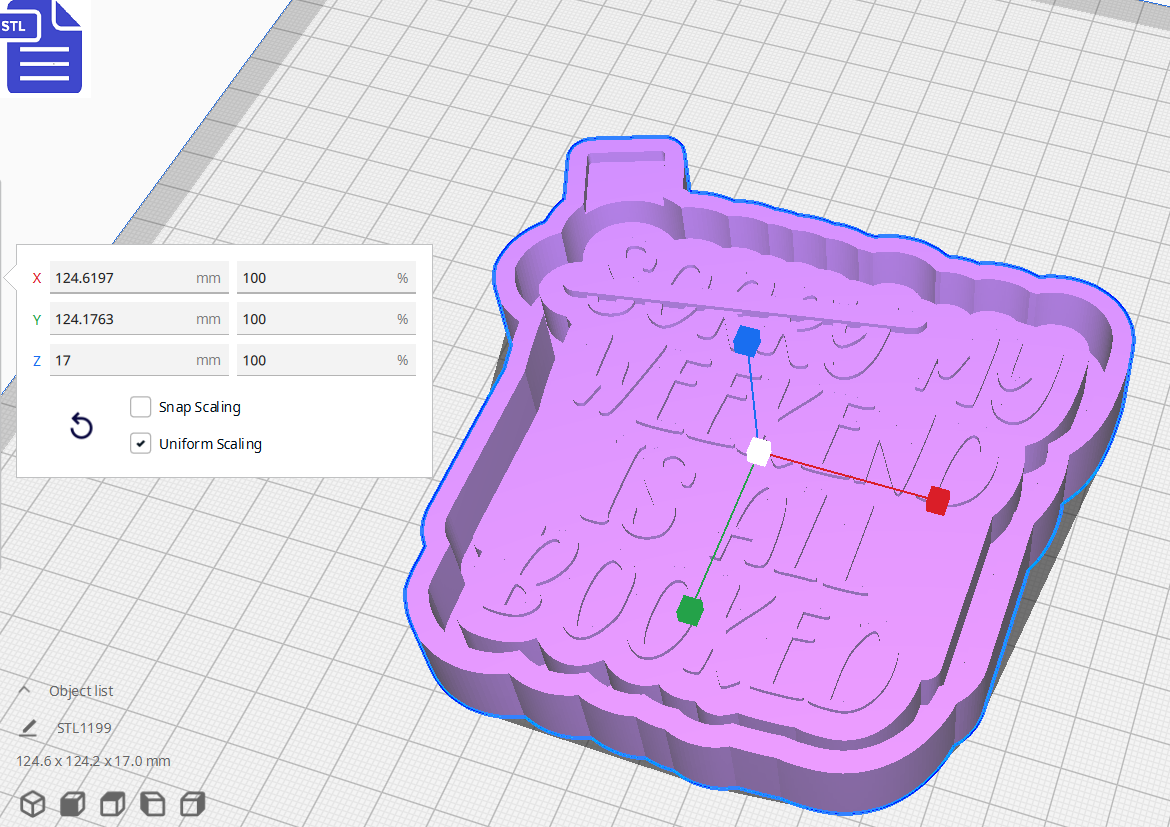1170x827 pixels.
Task: Click the X scale percentage field
Action: pos(326,277)
